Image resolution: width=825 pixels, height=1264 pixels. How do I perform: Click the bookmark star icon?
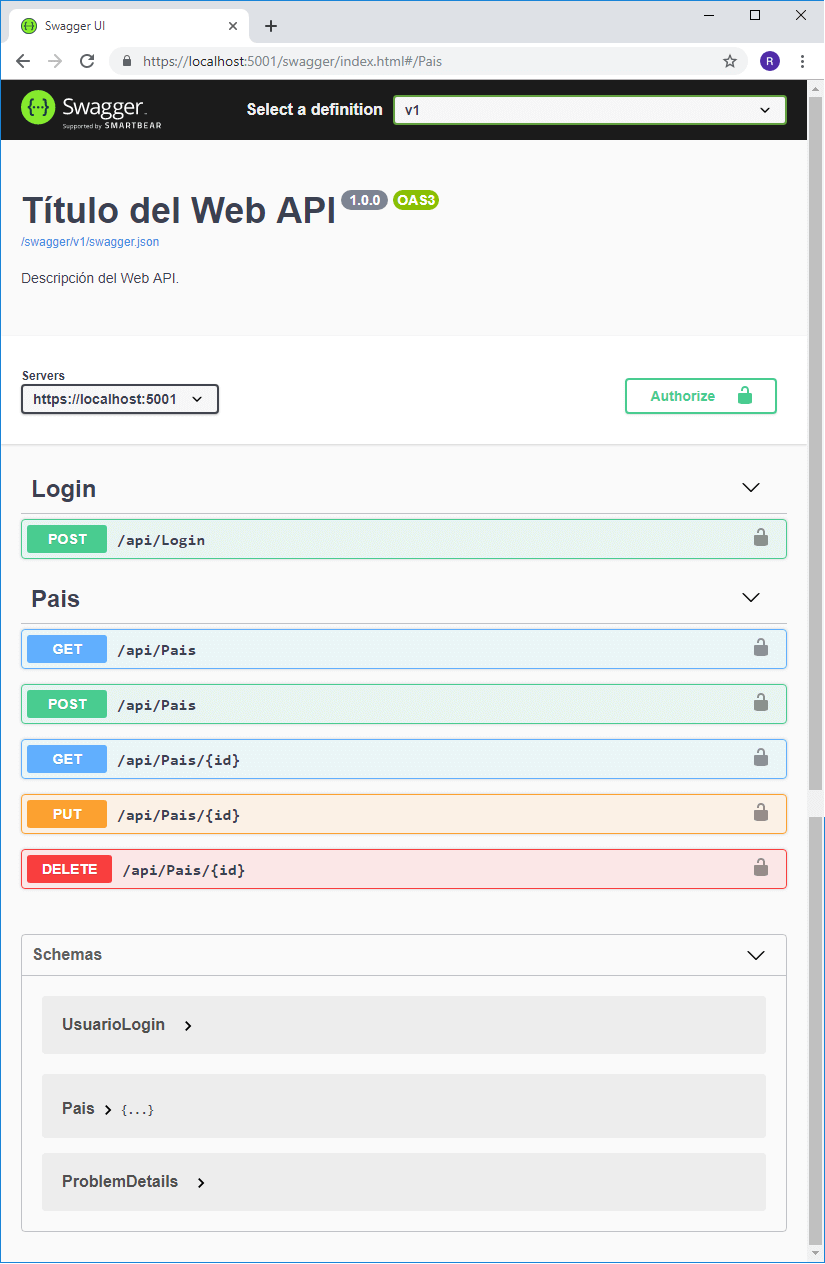(730, 61)
